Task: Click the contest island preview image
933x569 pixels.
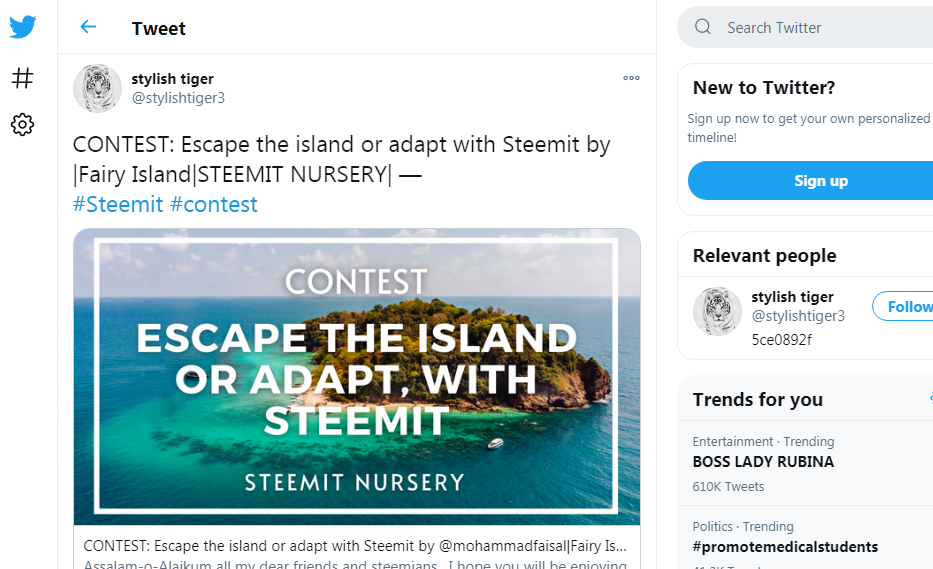Action: pos(356,376)
